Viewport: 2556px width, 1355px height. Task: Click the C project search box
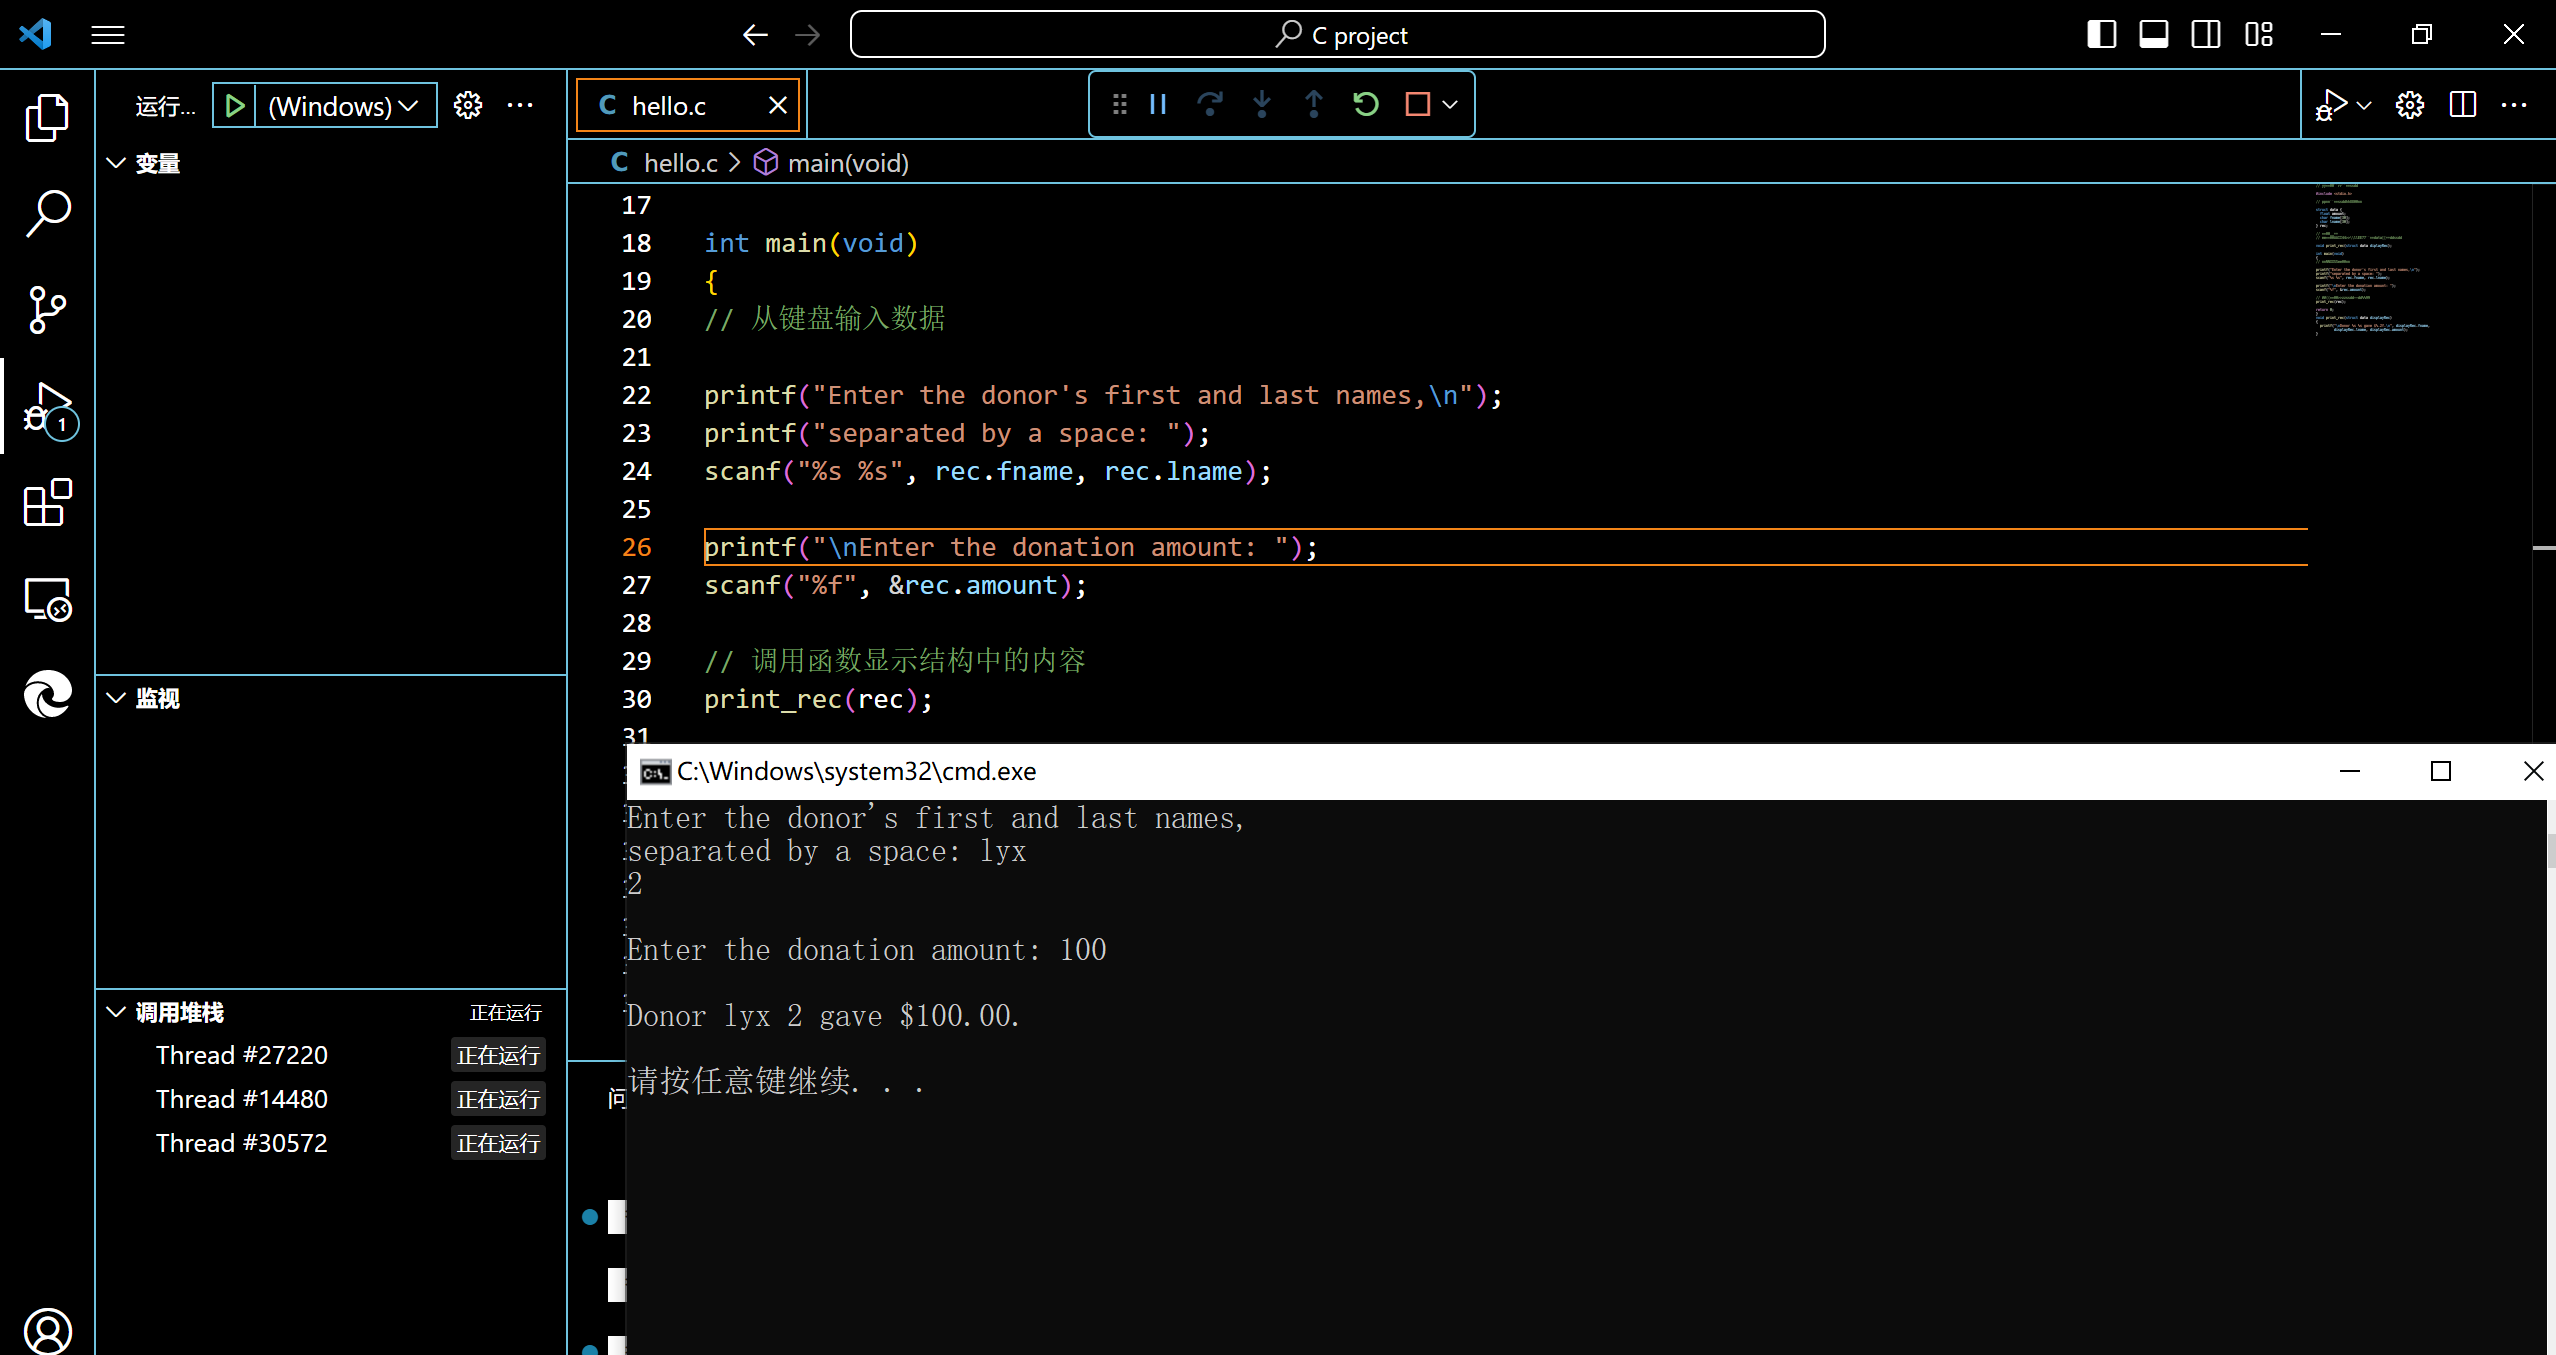(1337, 35)
